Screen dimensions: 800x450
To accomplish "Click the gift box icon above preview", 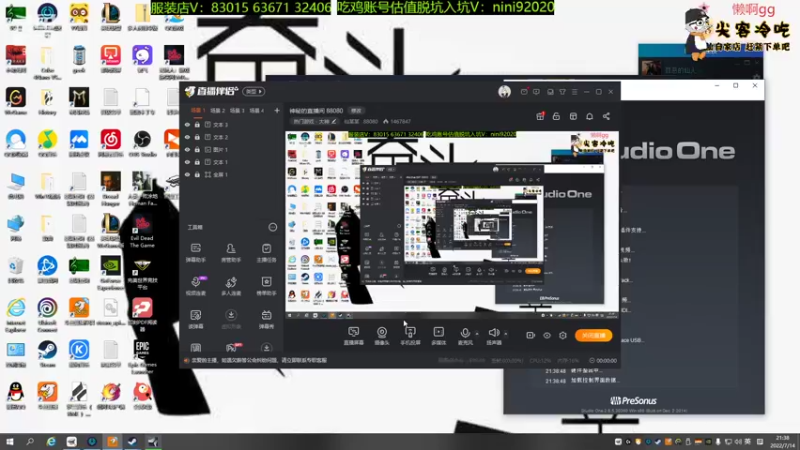I will point(540,116).
